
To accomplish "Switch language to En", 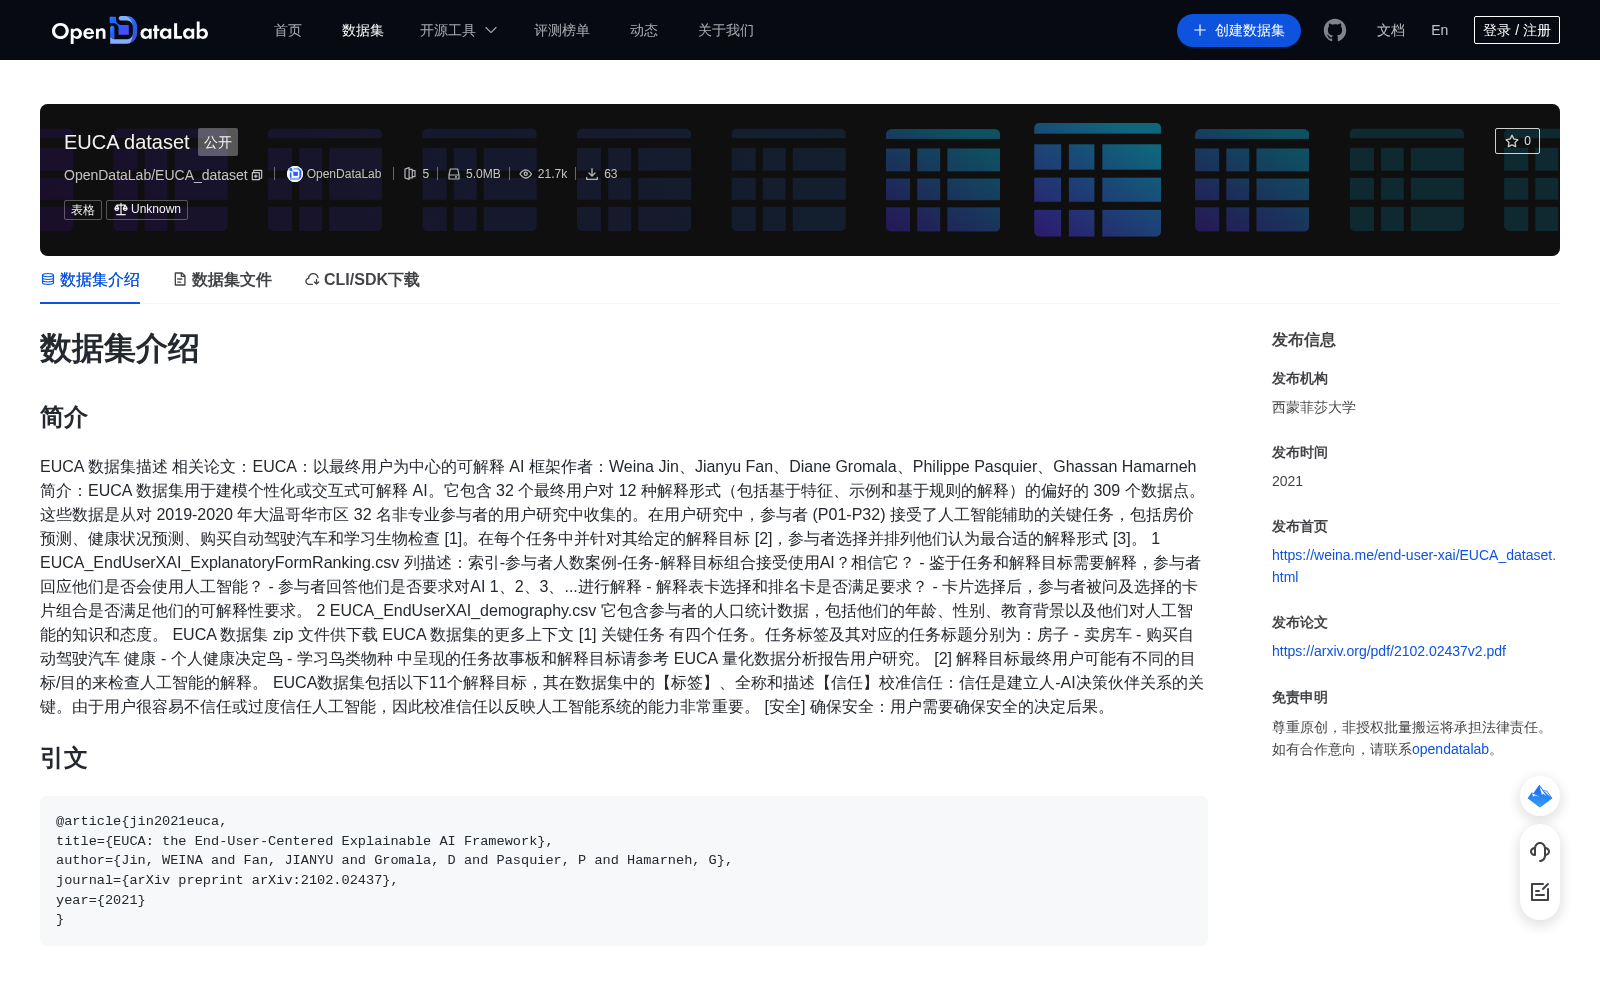I will point(1439,30).
